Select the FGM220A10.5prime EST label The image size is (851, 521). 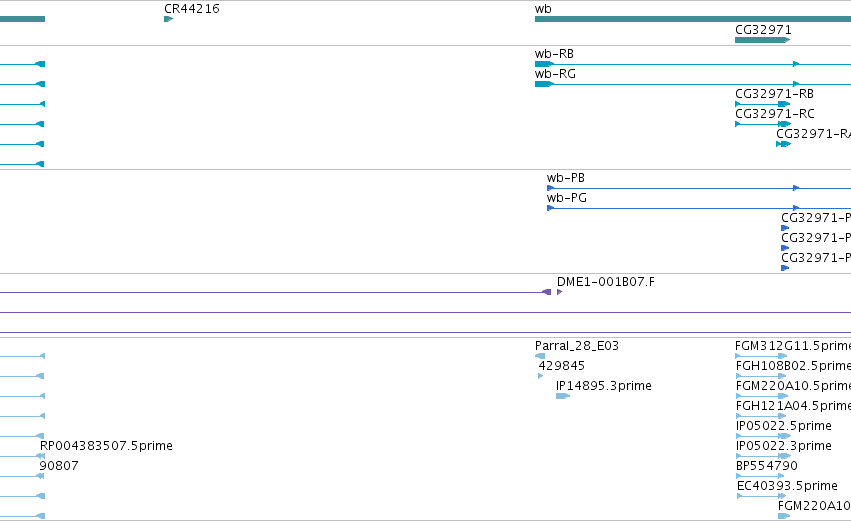(793, 386)
